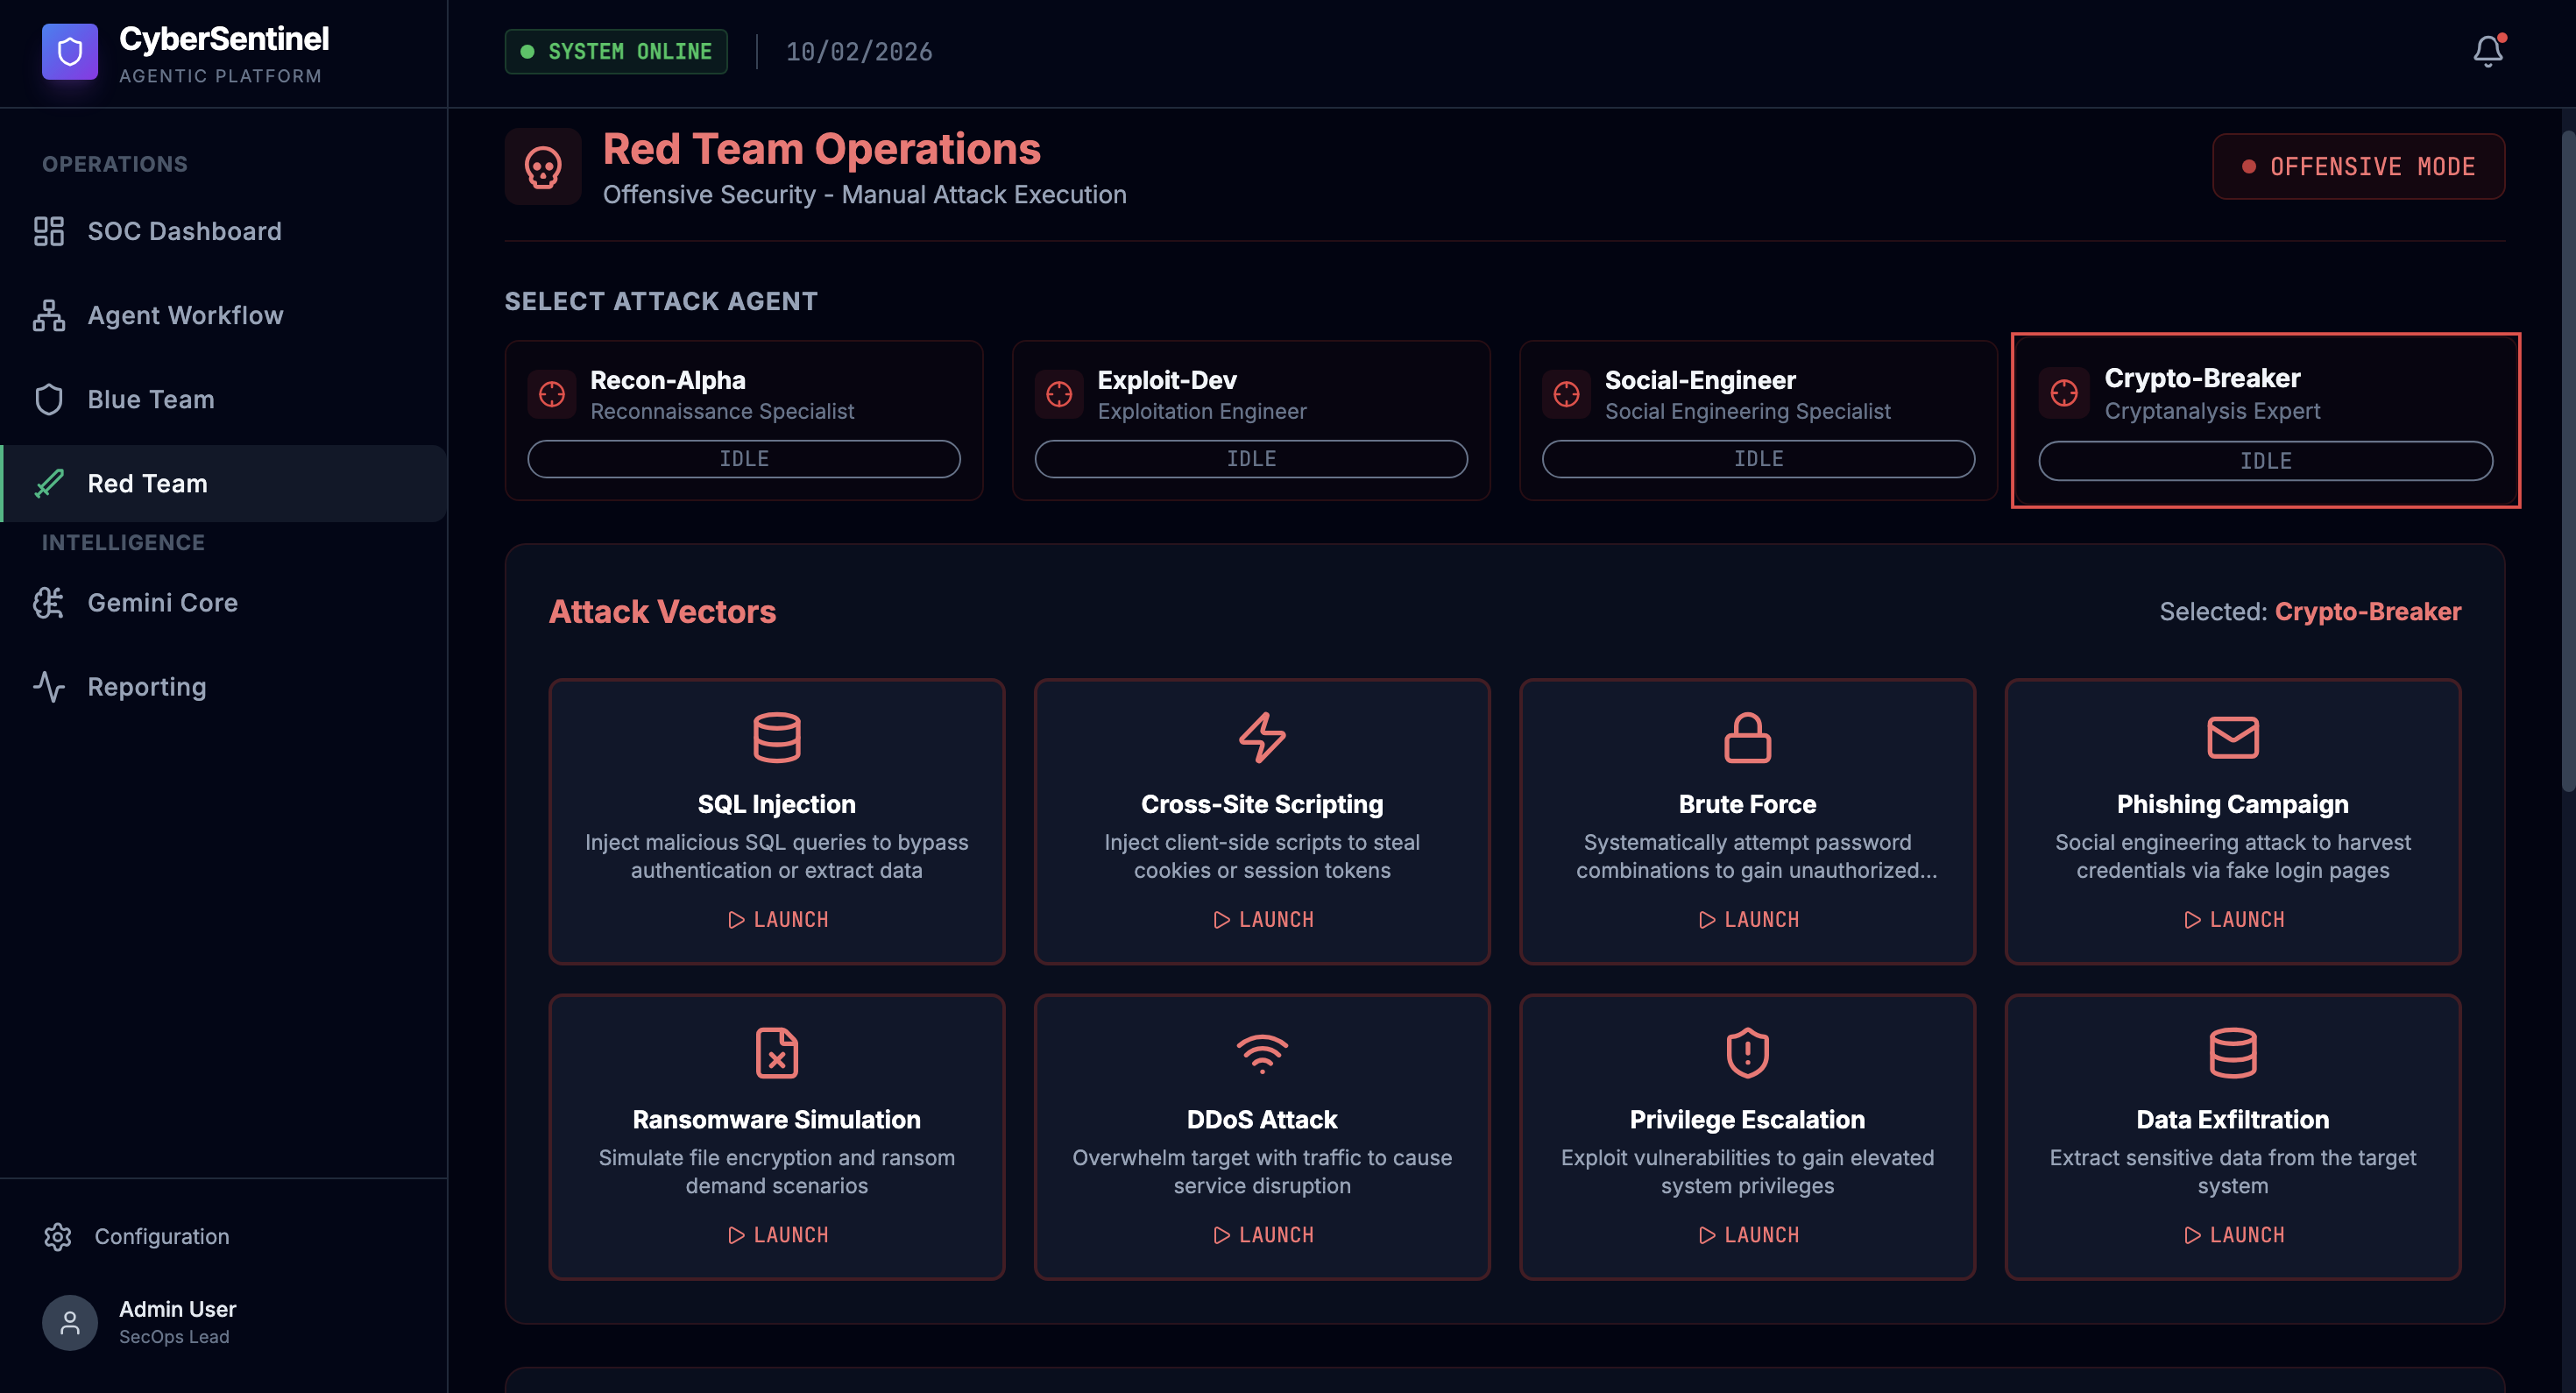This screenshot has width=2576, height=1393.
Task: Click the DDoS Attack wifi icon
Action: click(x=1261, y=1052)
